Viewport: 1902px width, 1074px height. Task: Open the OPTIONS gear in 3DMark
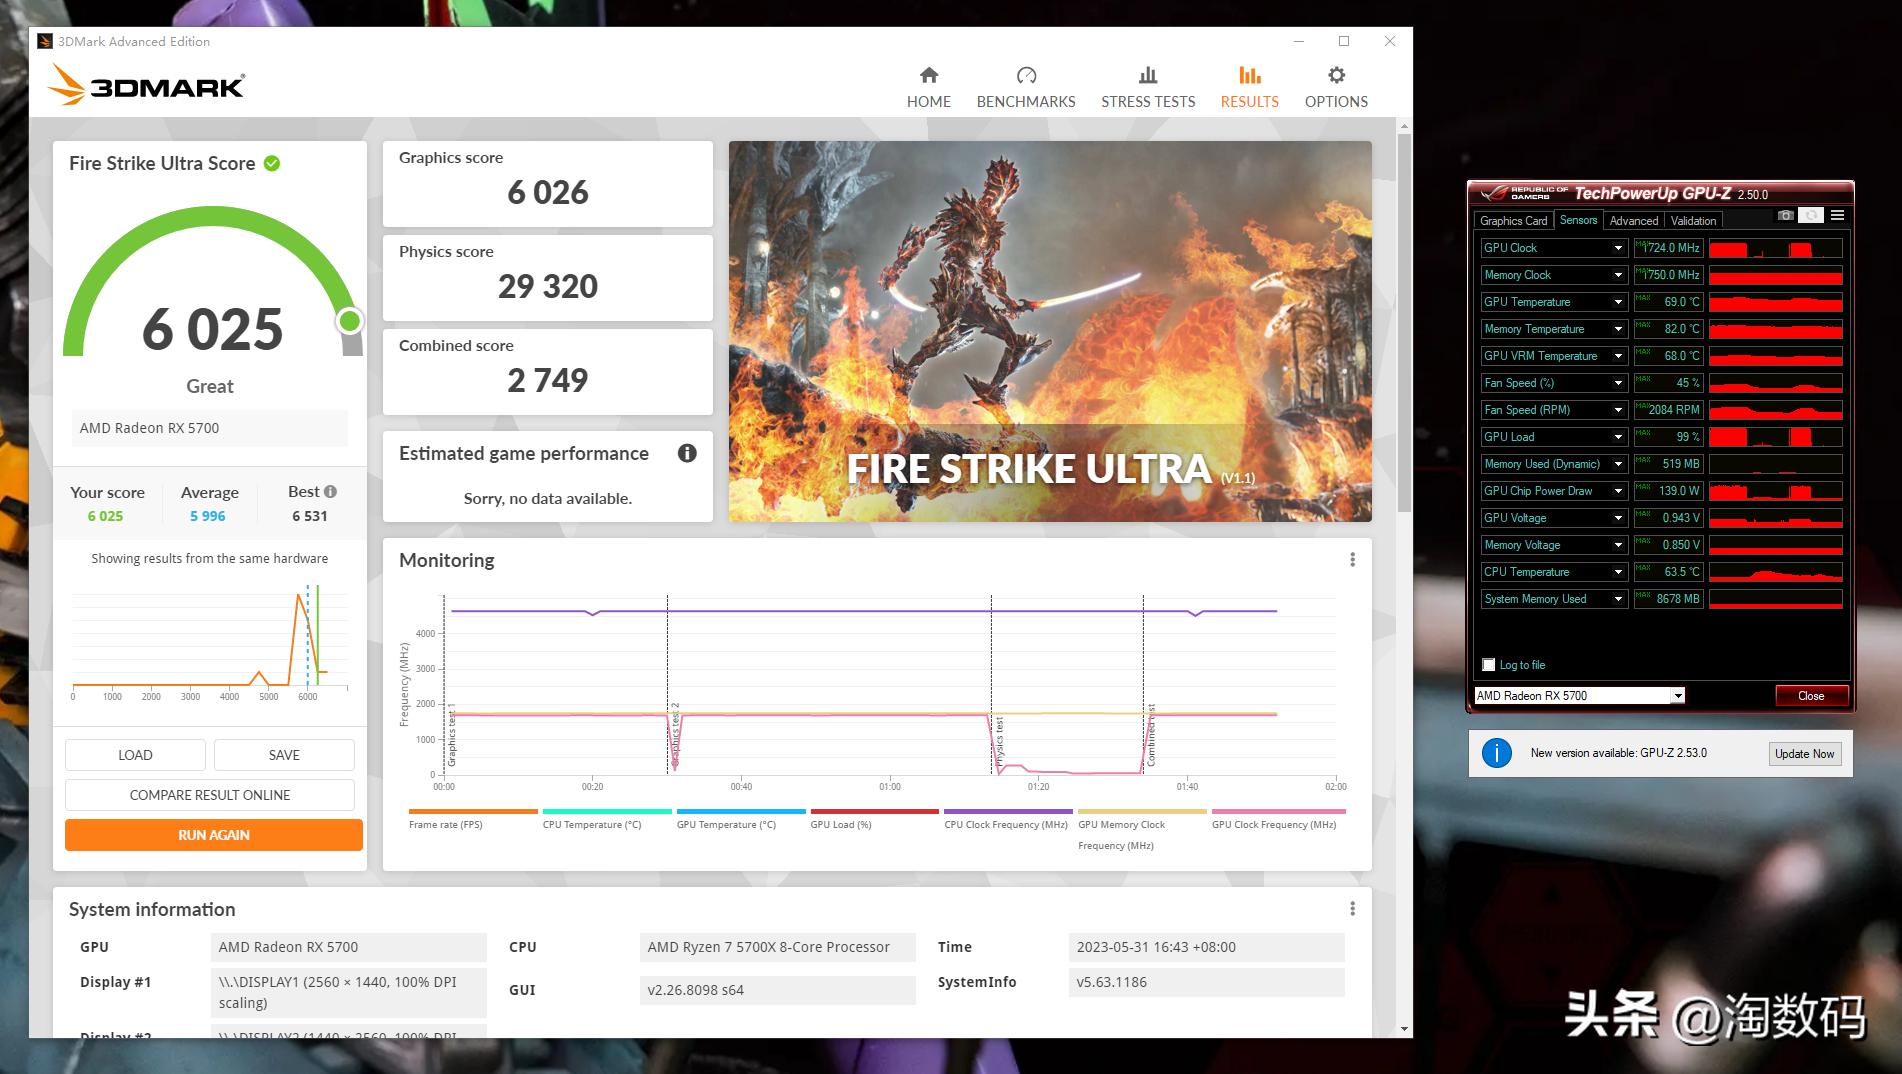pos(1336,77)
